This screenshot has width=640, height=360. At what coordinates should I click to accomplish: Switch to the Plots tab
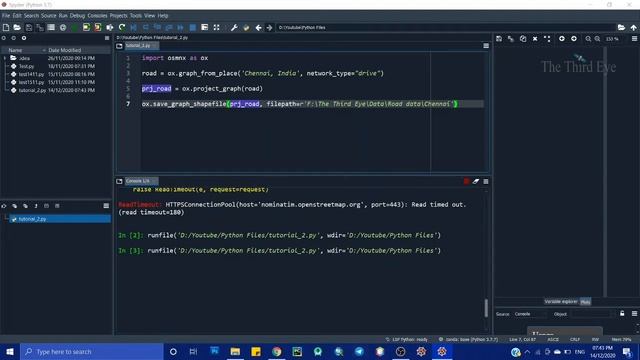pyautogui.click(x=585, y=302)
